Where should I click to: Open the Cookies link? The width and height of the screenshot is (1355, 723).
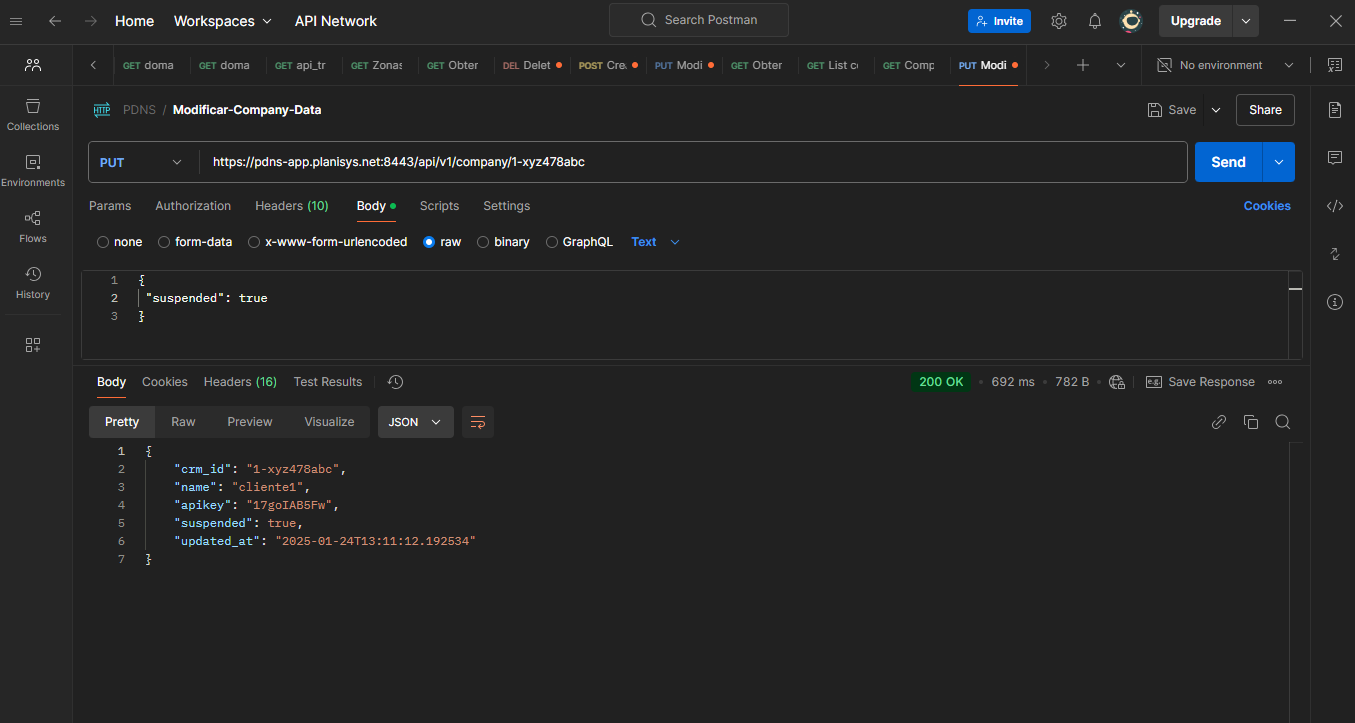click(1267, 206)
